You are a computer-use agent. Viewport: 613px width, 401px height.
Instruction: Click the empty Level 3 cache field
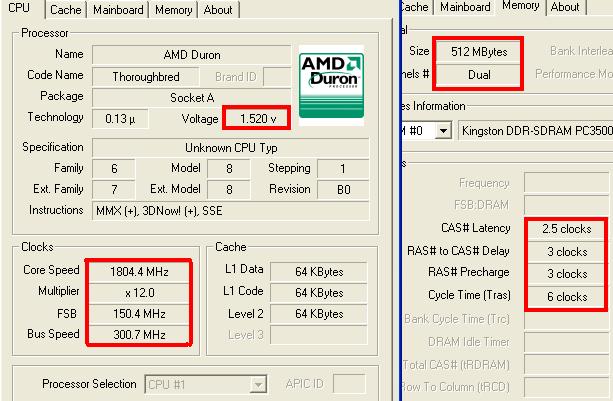(319, 335)
